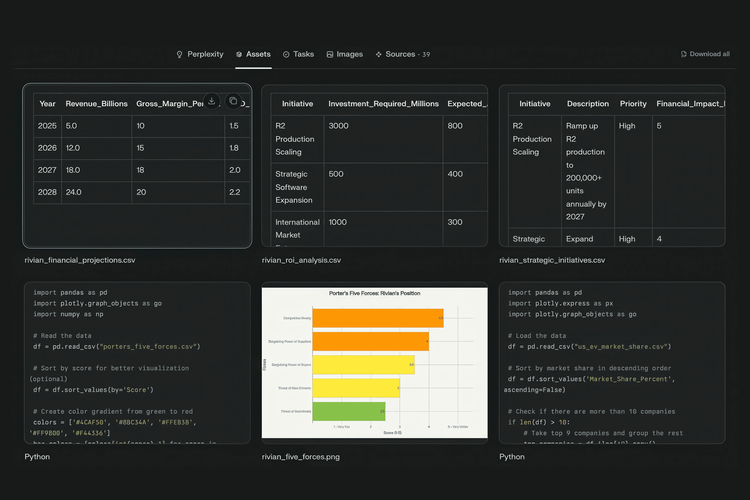Image resolution: width=750 pixels, height=500 pixels.
Task: Click the Perplexity tab lightbulb icon
Action: [x=179, y=55]
